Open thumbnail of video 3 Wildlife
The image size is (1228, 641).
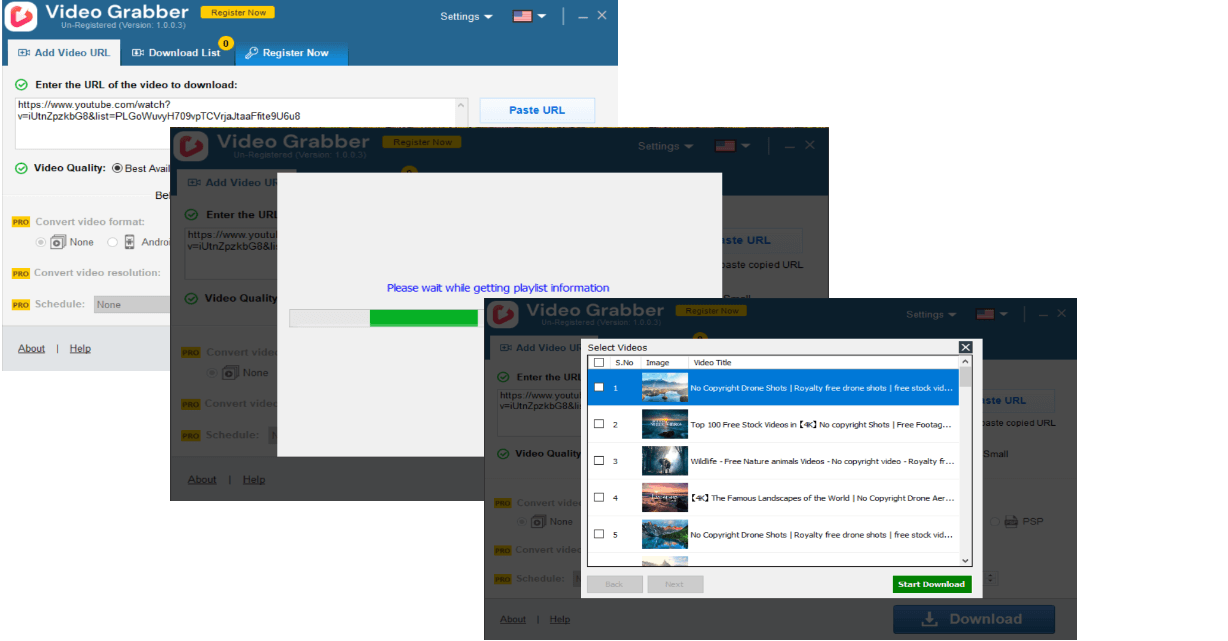pos(665,461)
